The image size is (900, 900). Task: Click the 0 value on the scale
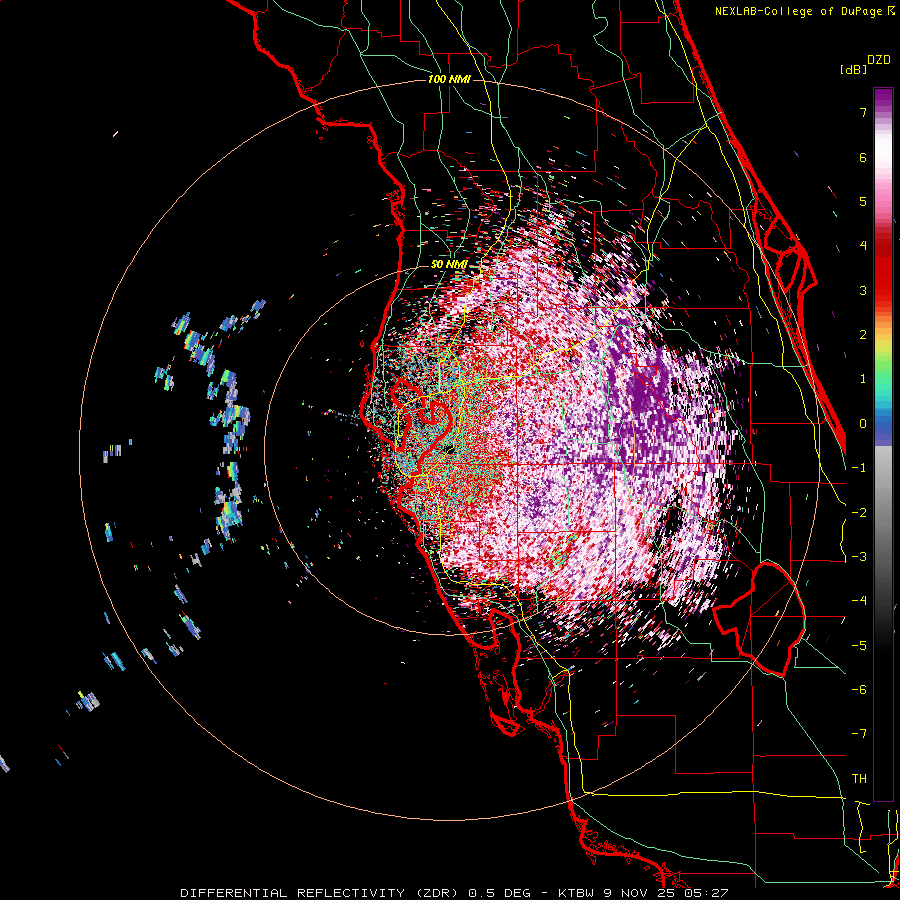tap(863, 424)
